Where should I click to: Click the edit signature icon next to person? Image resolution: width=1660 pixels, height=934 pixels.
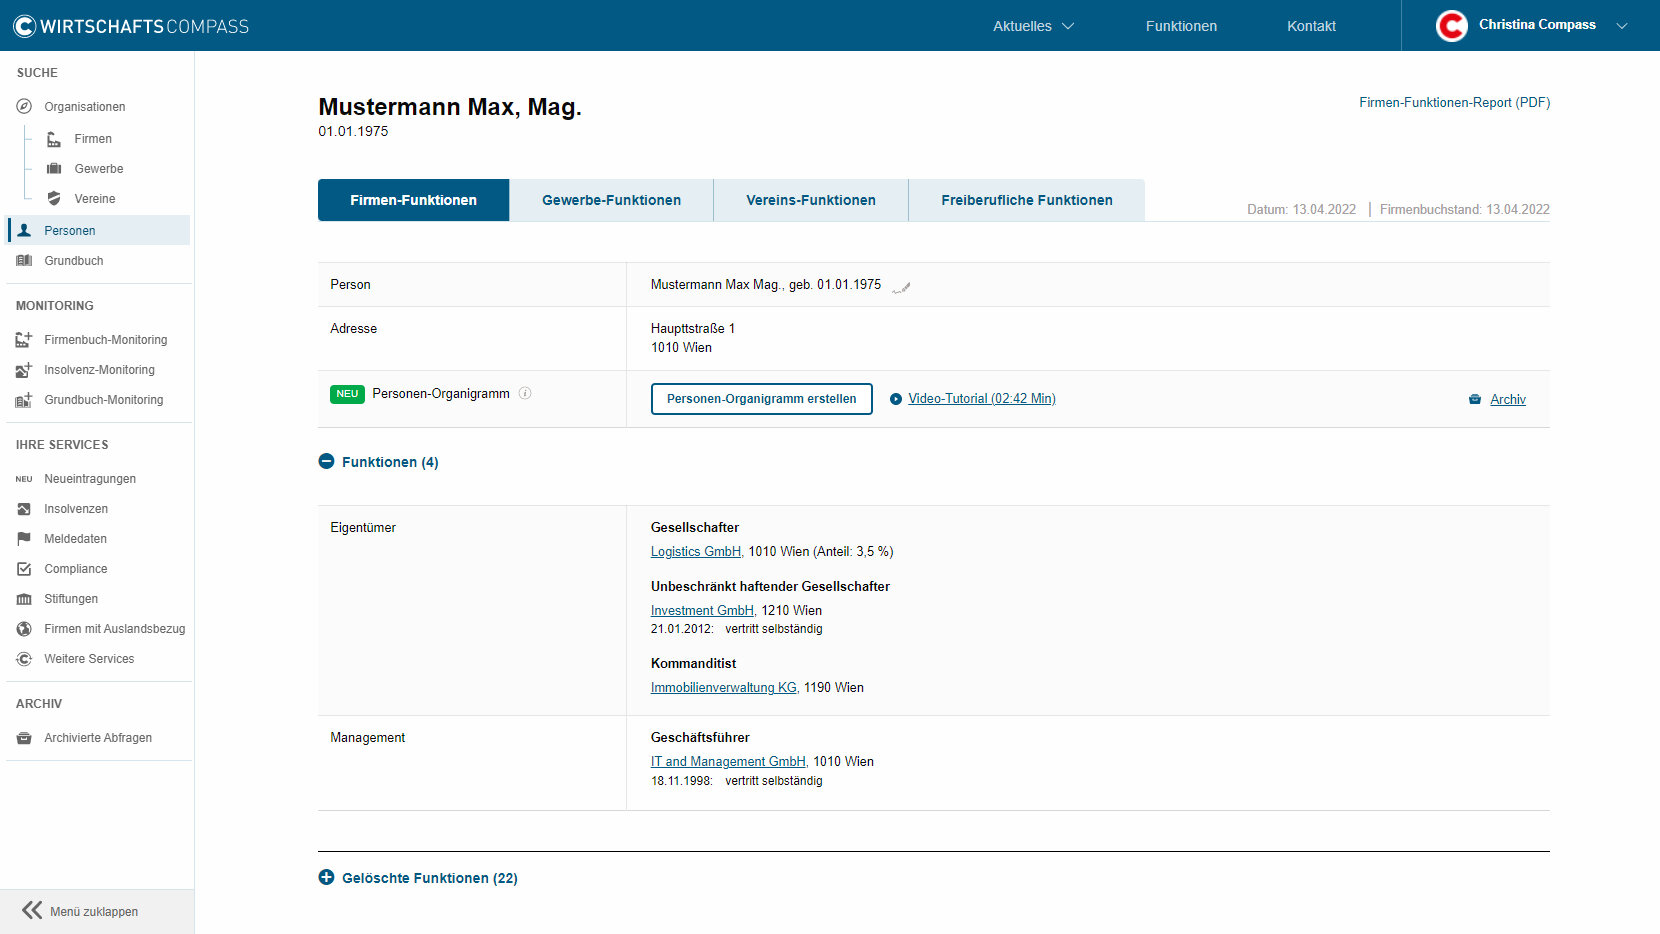(901, 287)
